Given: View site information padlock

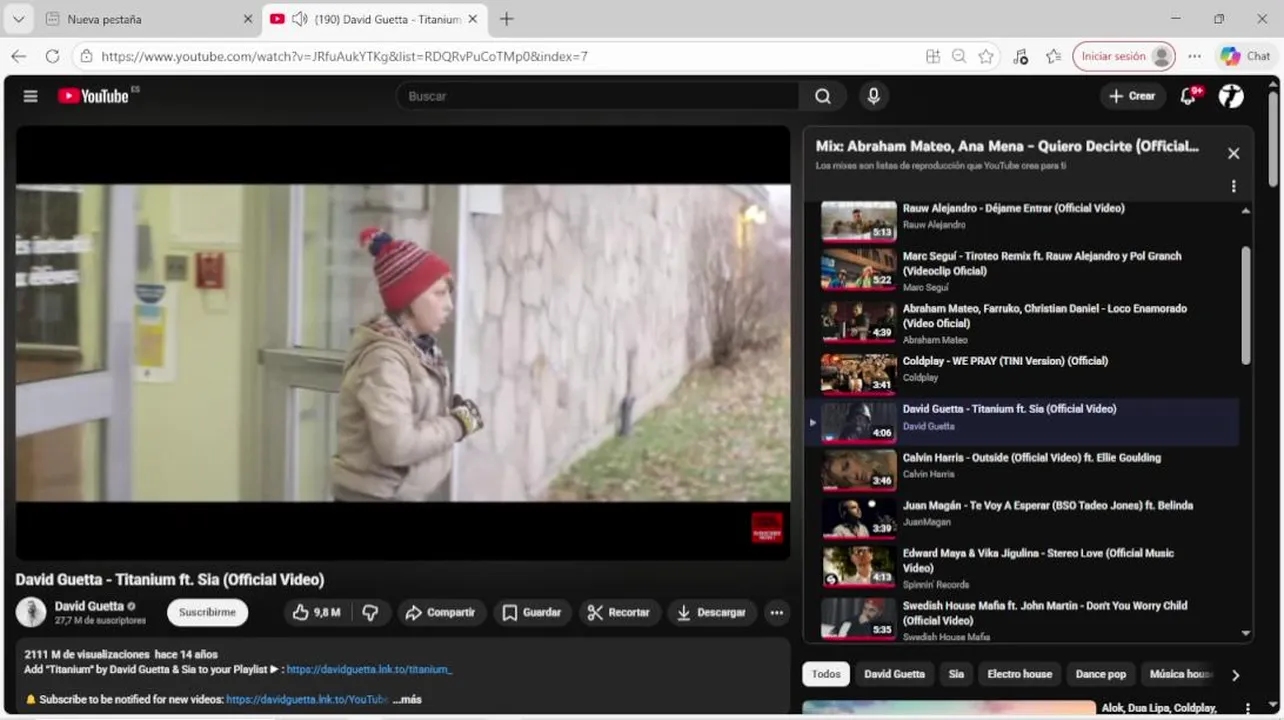Looking at the screenshot, I should (86, 56).
